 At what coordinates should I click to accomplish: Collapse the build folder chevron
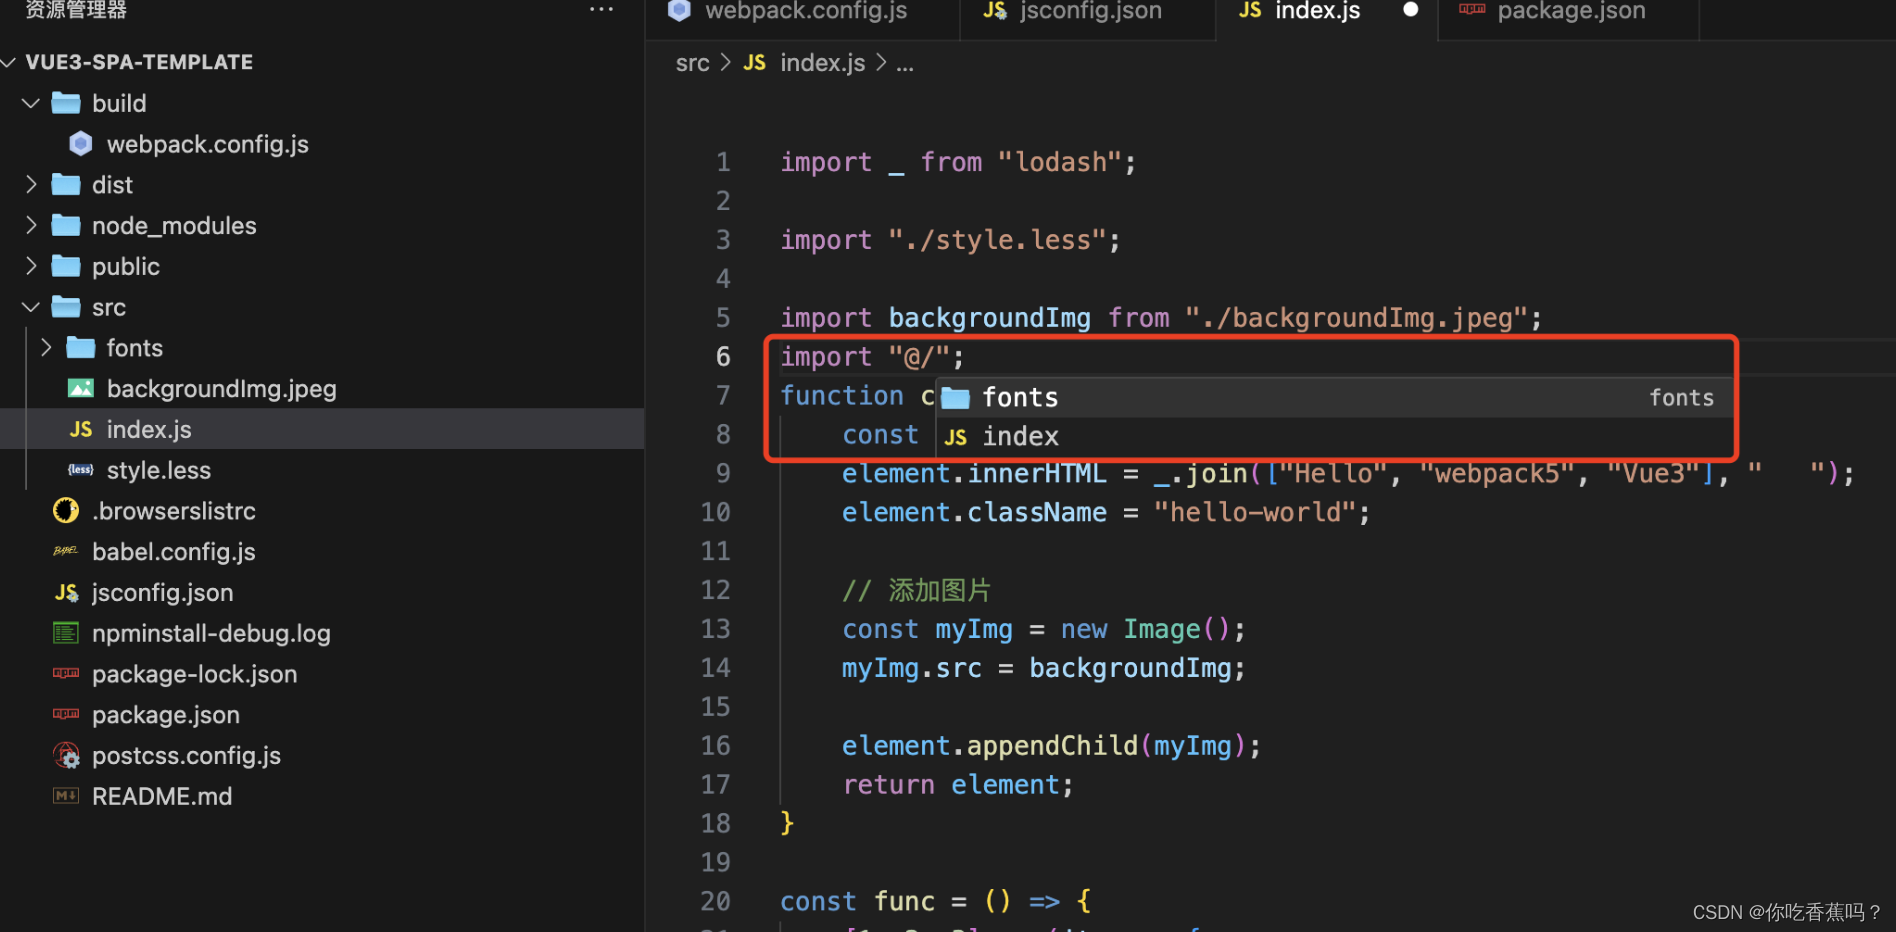[31, 103]
